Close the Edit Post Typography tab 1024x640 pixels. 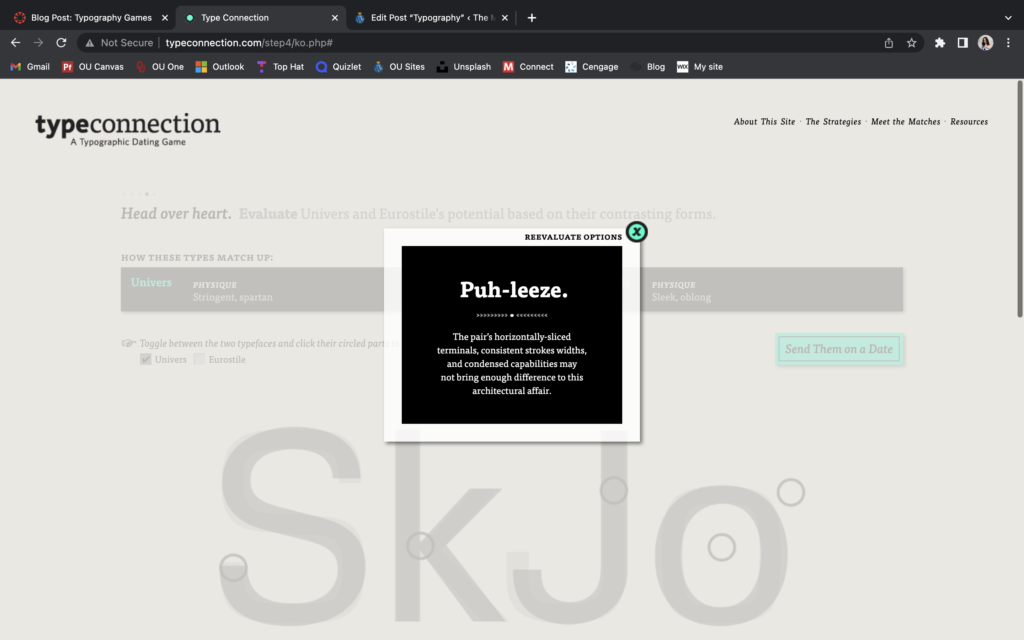504,18
